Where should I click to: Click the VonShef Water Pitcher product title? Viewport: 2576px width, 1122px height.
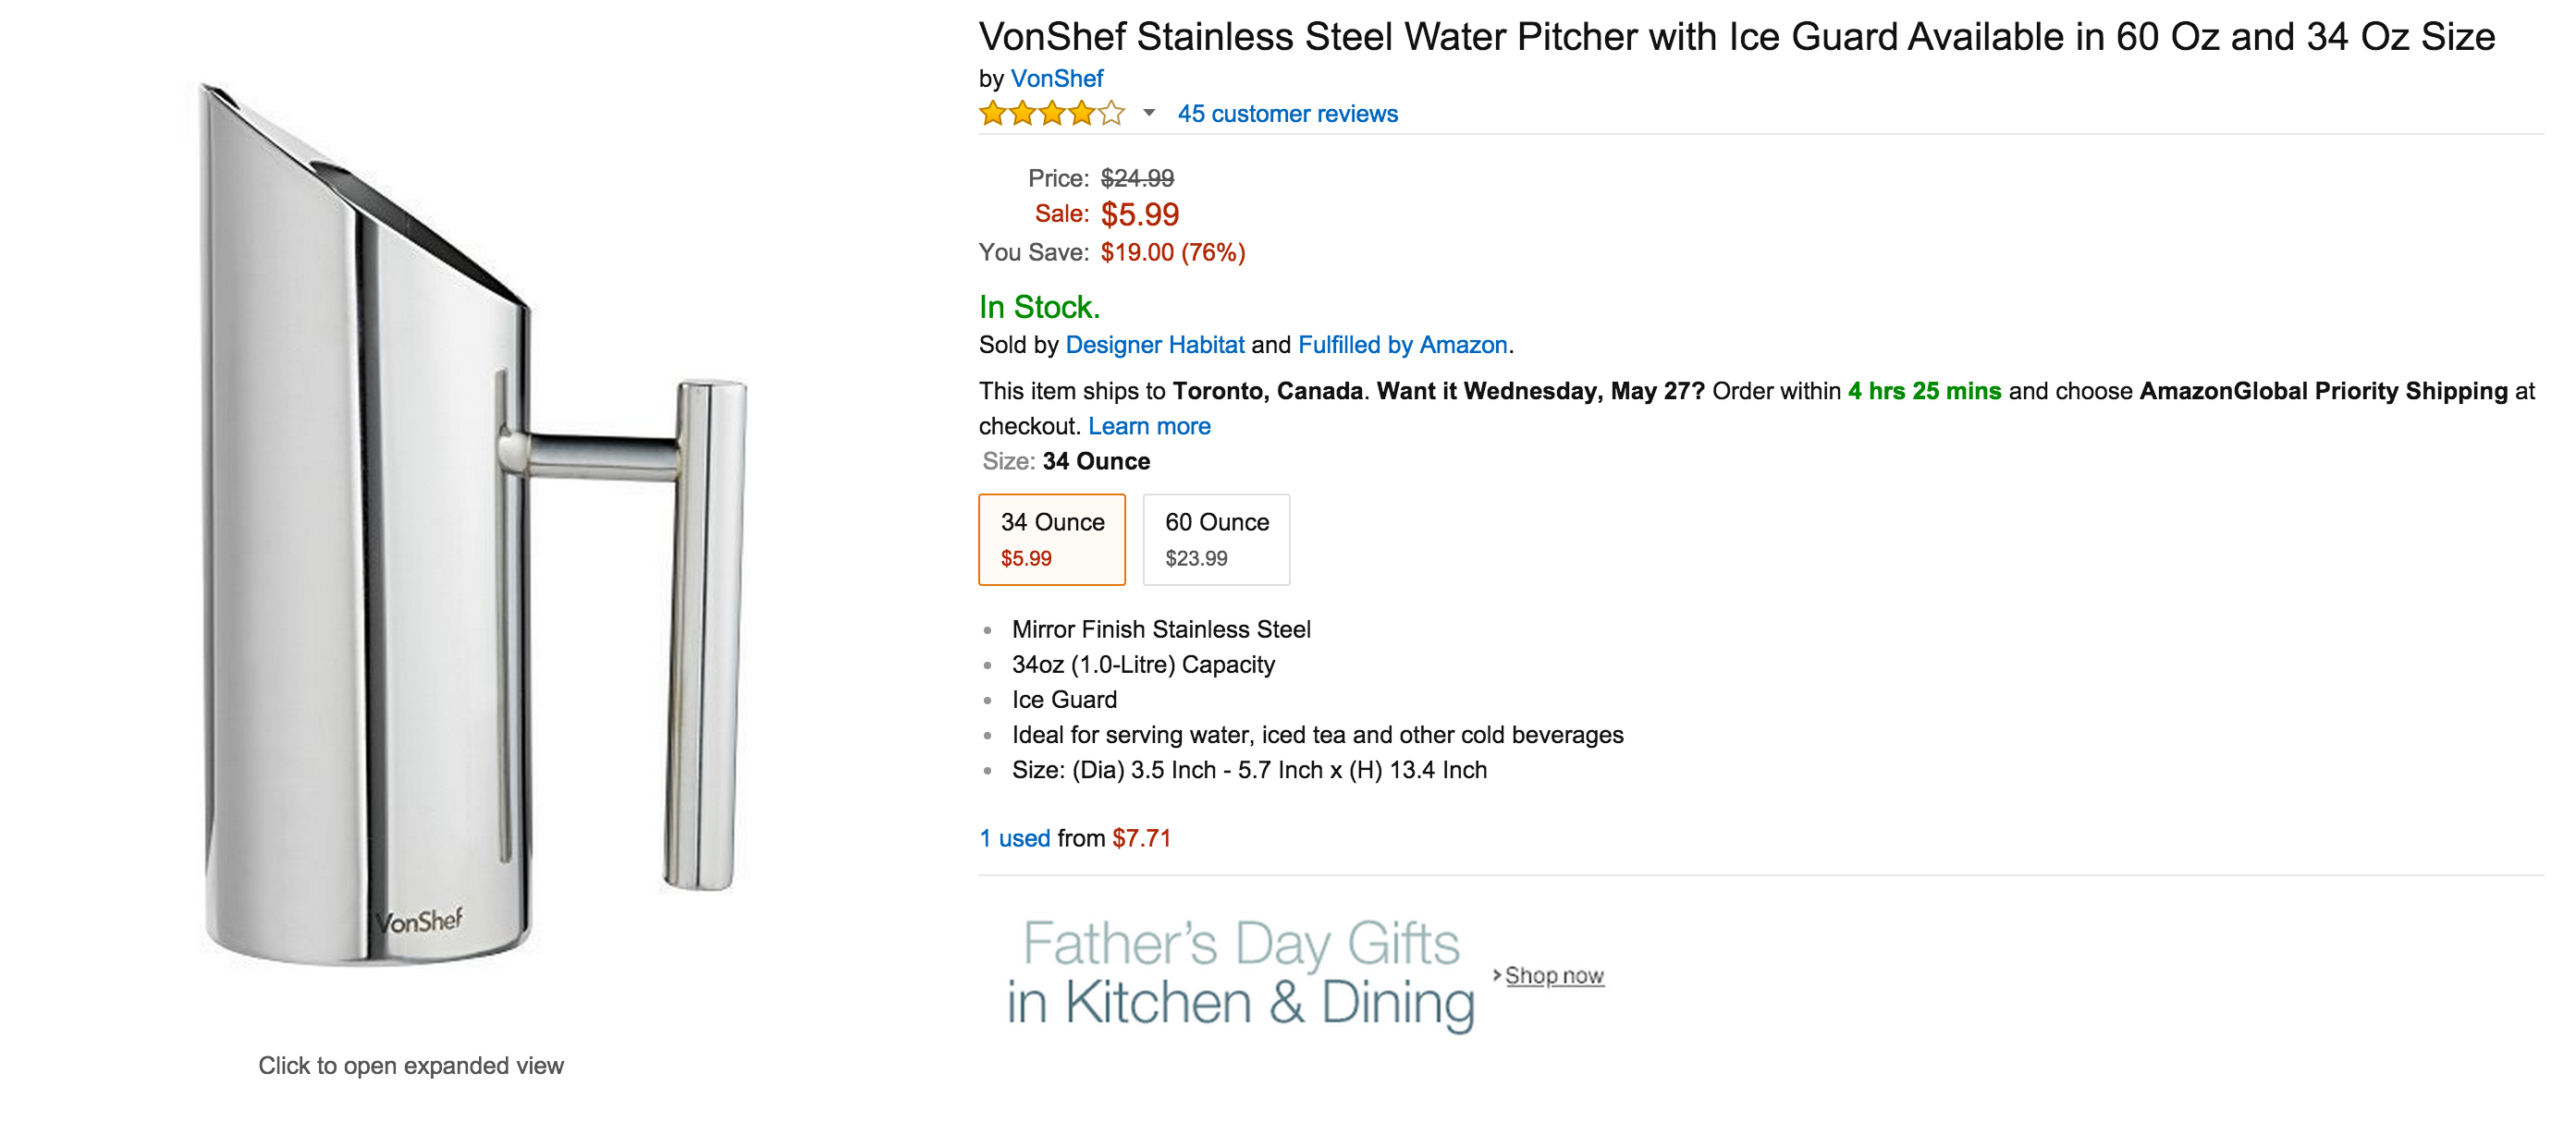click(x=1736, y=37)
